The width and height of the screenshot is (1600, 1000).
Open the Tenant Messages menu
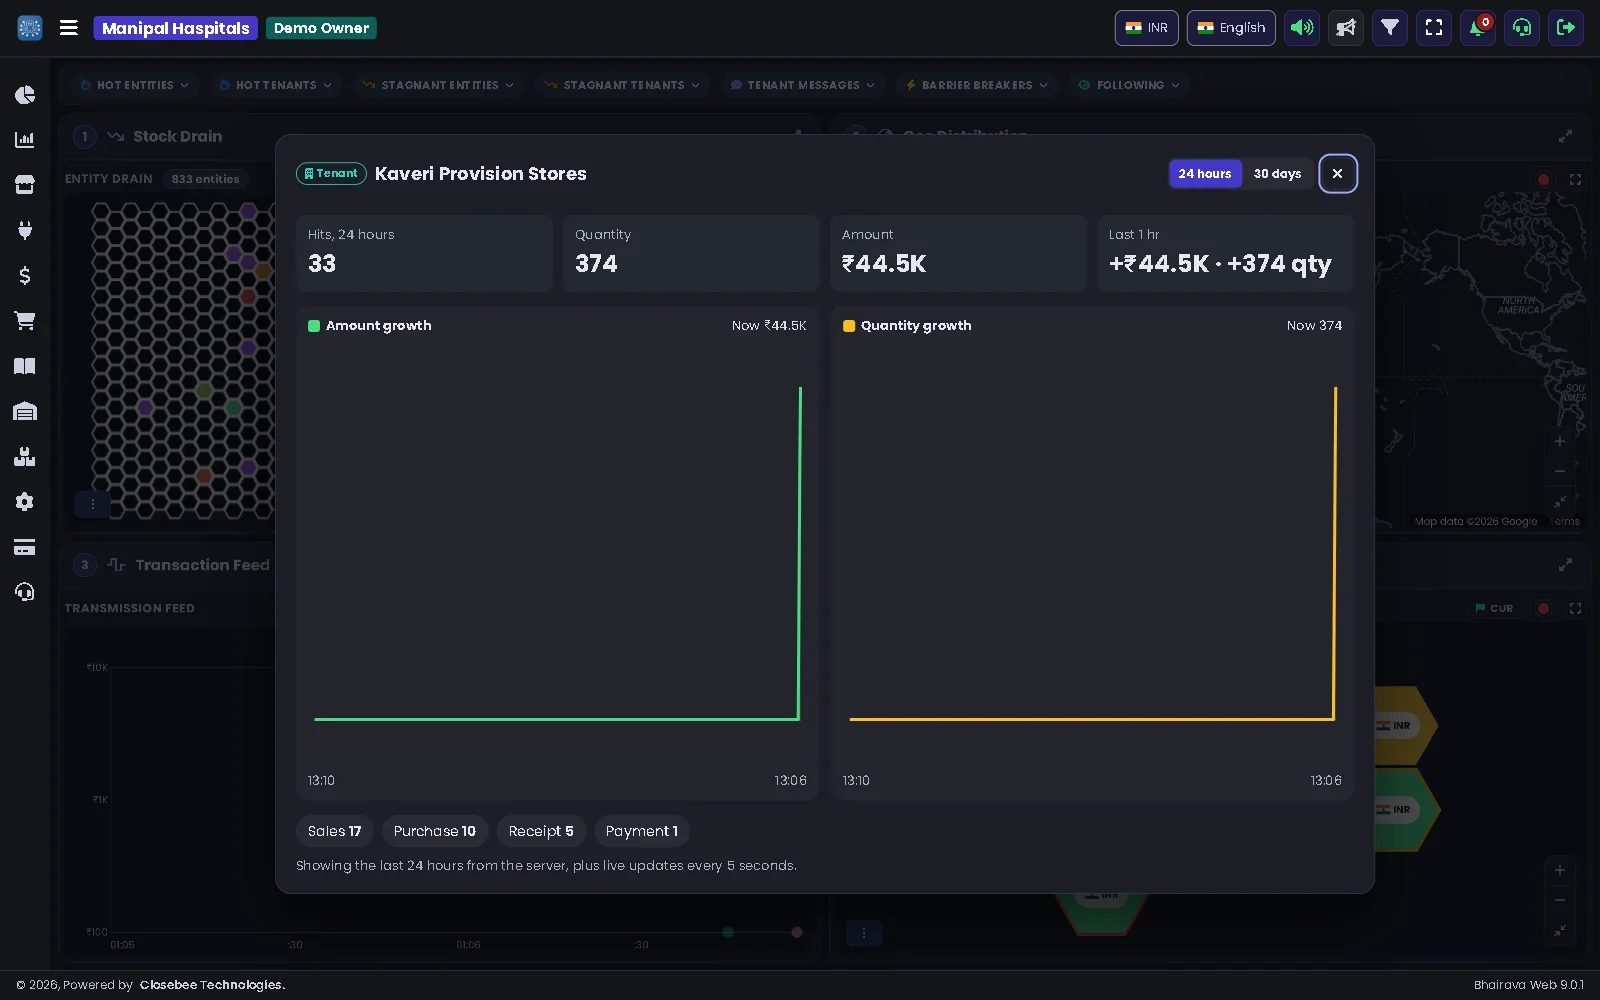(x=803, y=85)
